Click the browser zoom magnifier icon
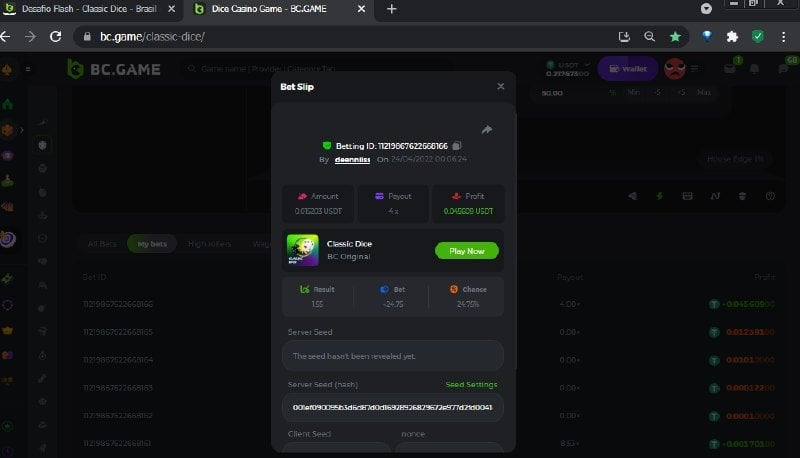The image size is (800, 458). (x=650, y=36)
